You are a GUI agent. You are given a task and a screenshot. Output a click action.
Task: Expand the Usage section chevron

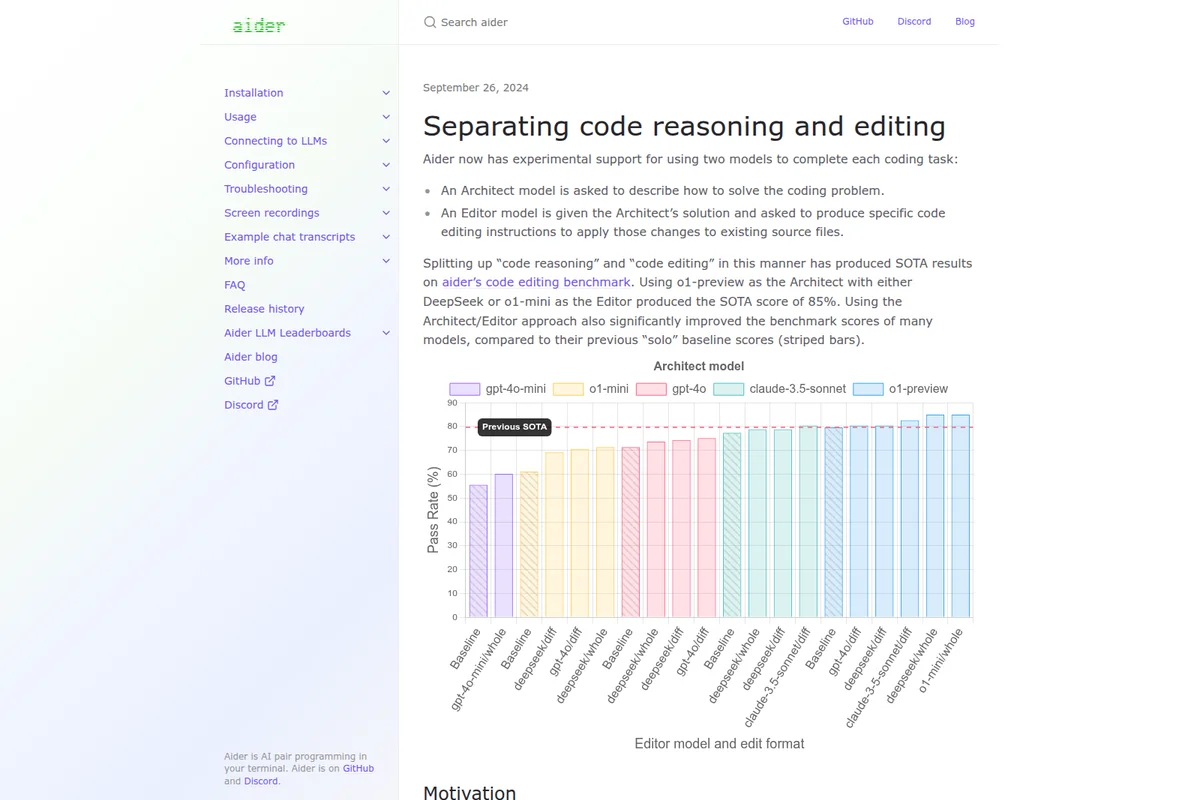pyautogui.click(x=386, y=117)
